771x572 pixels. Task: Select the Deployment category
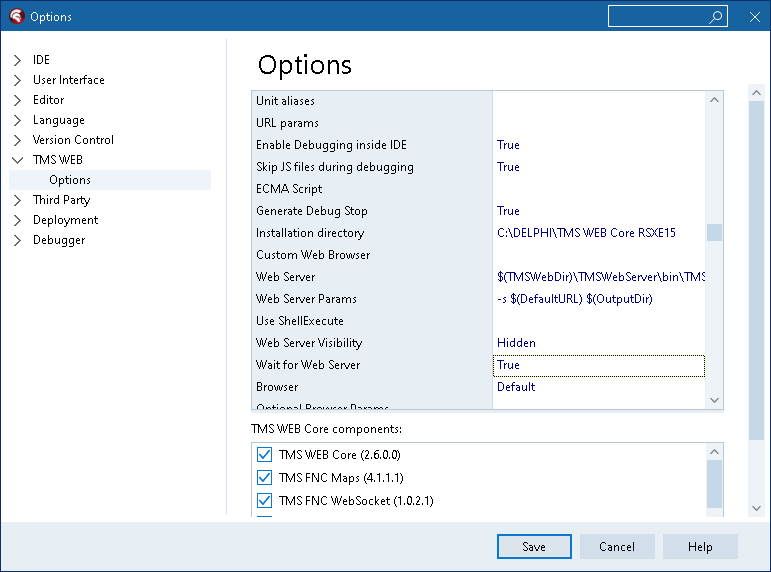65,220
